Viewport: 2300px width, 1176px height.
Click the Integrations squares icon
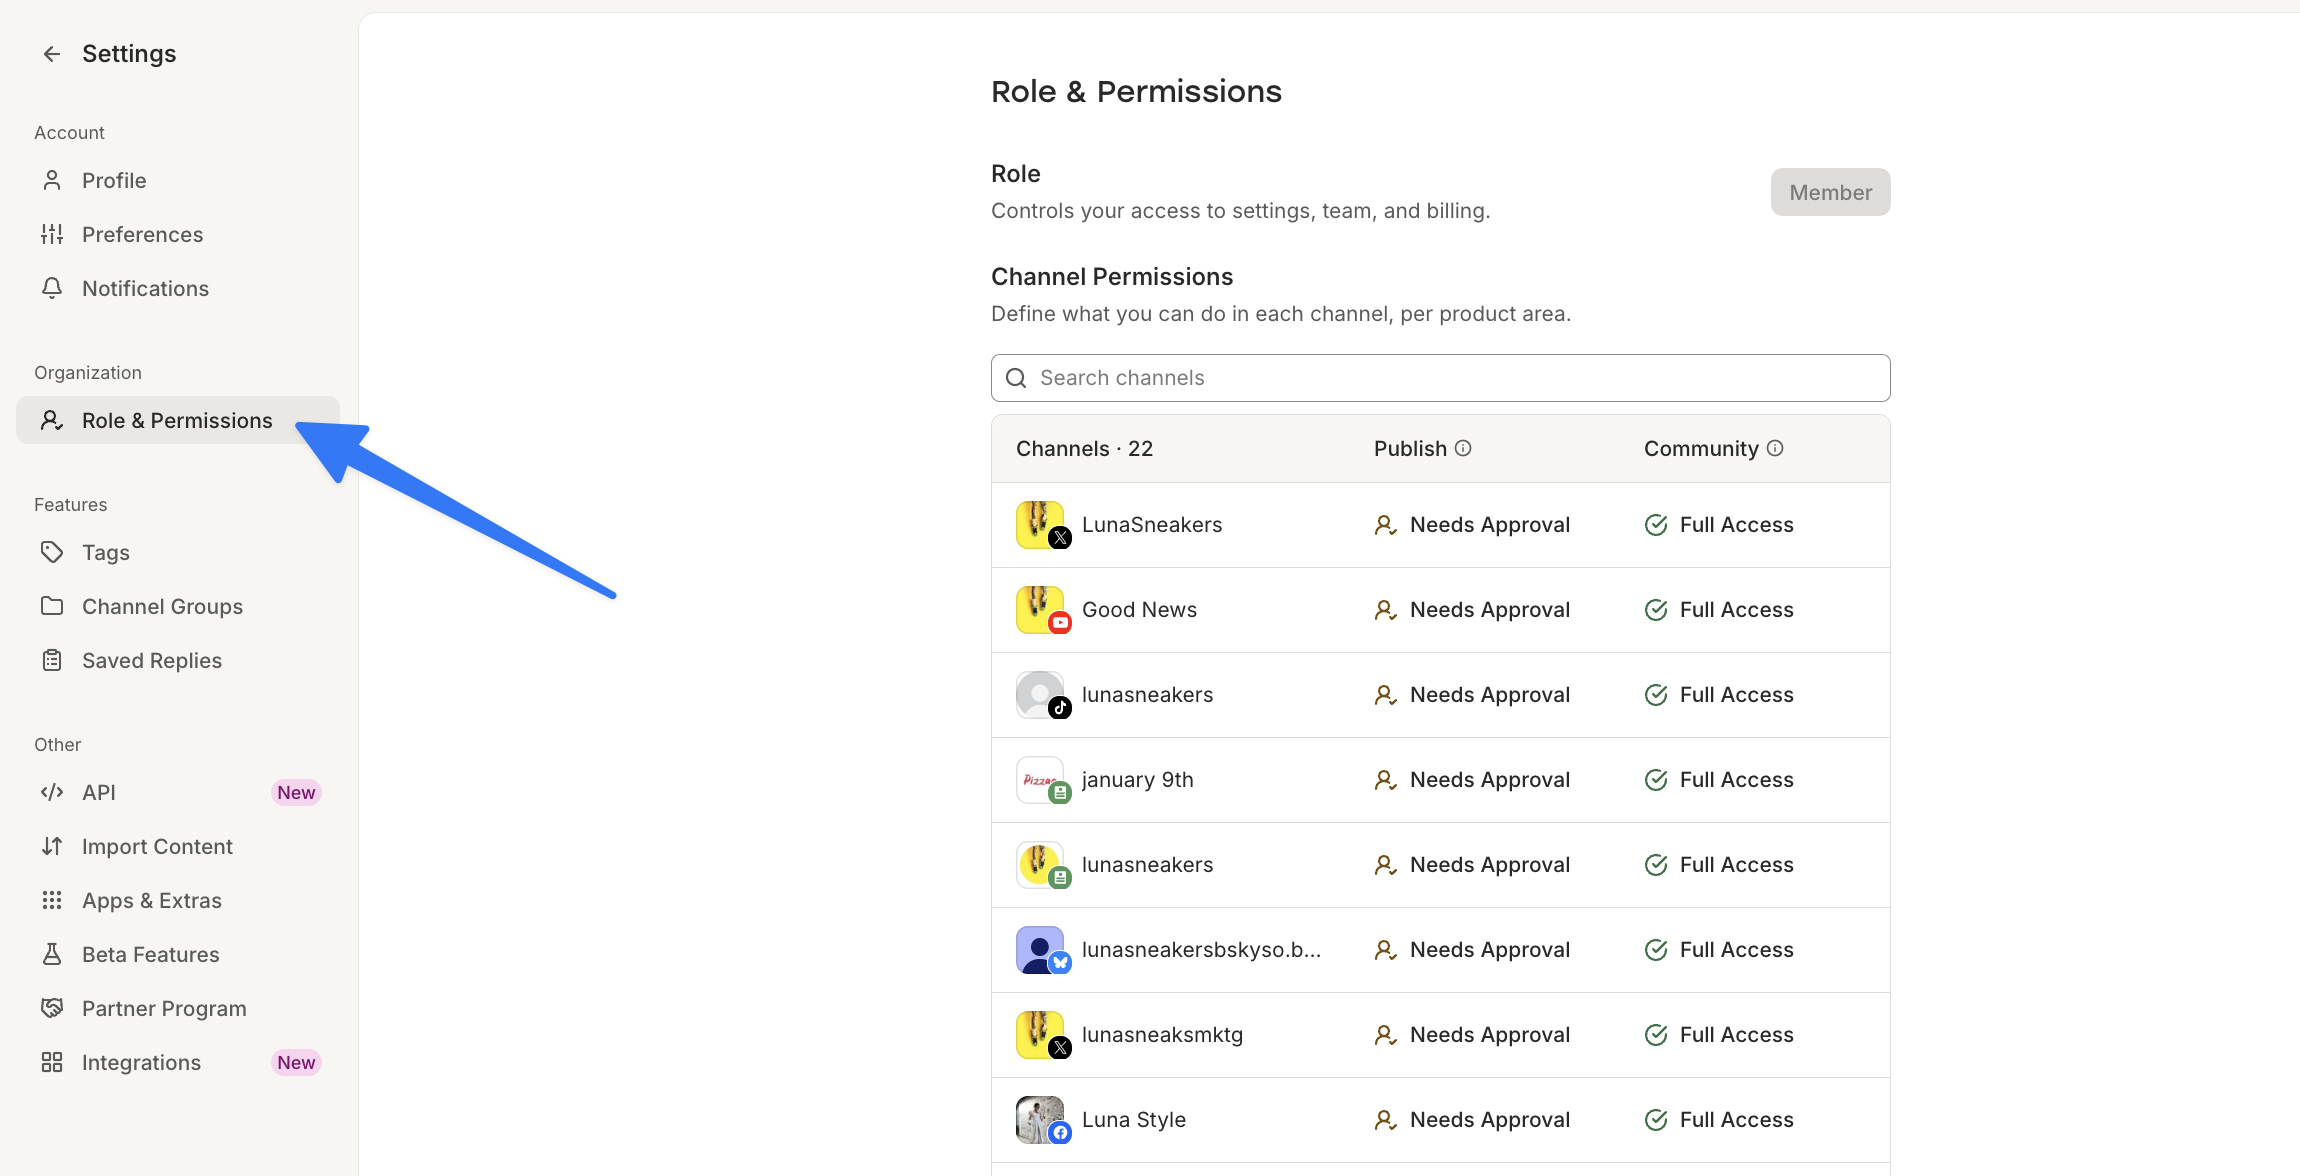(x=52, y=1063)
